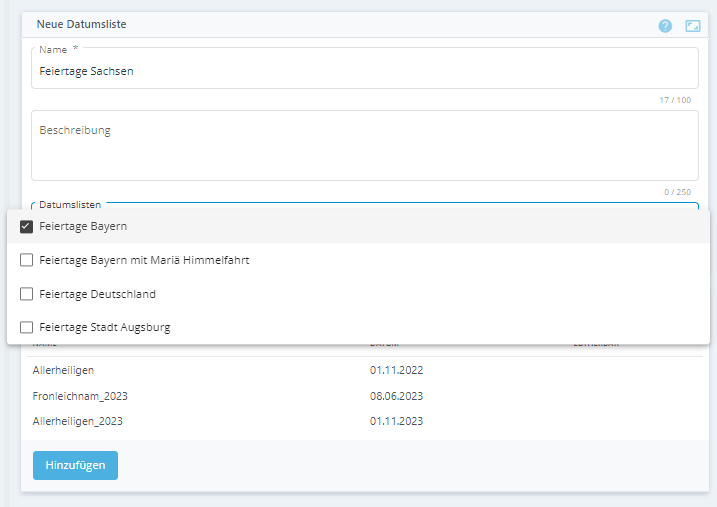Focus the Name field containing Feiertage Sachsen
The image size is (717, 507).
364,72
